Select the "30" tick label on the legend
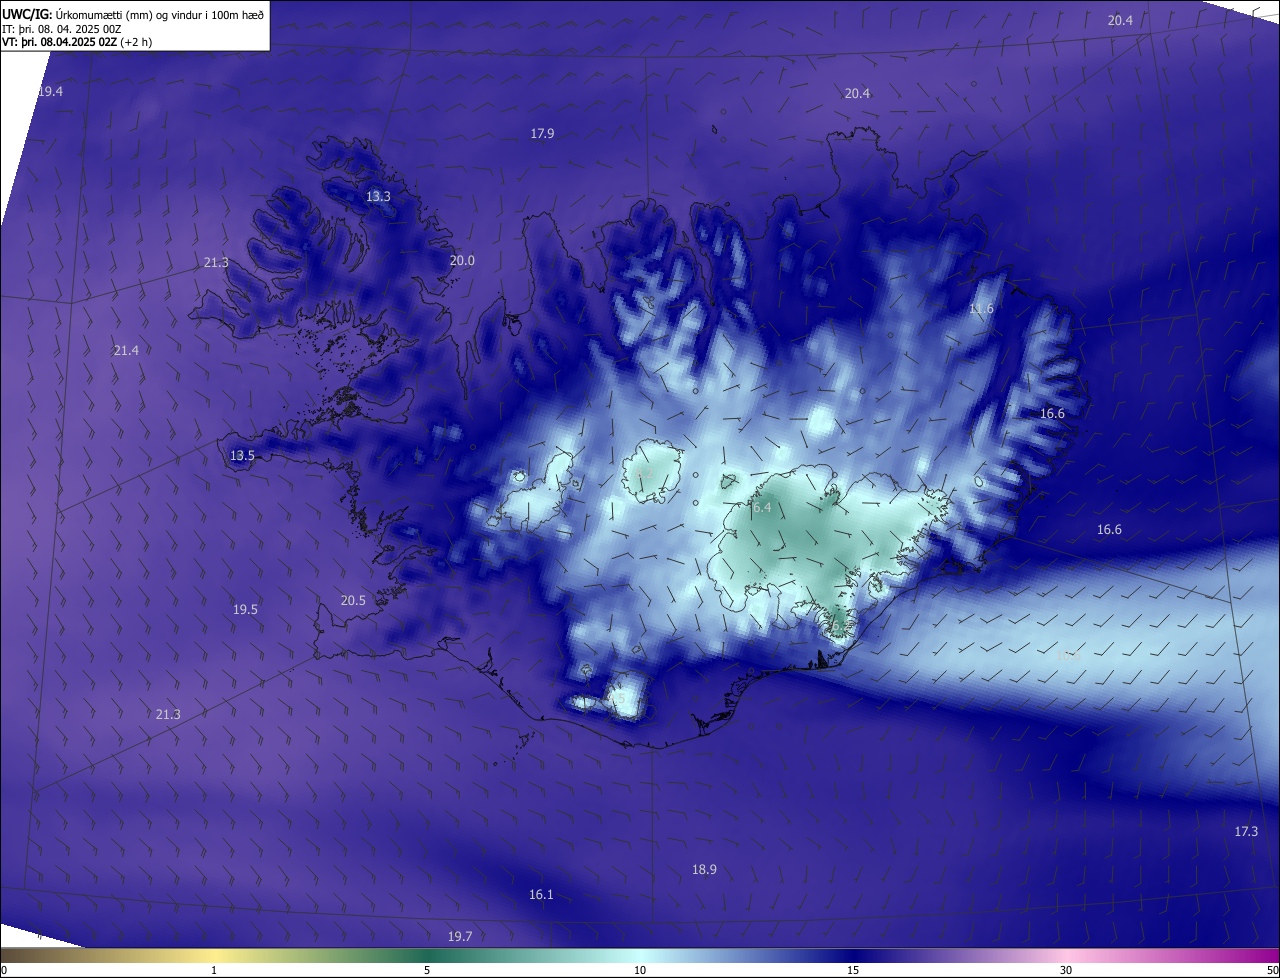 (x=1066, y=970)
